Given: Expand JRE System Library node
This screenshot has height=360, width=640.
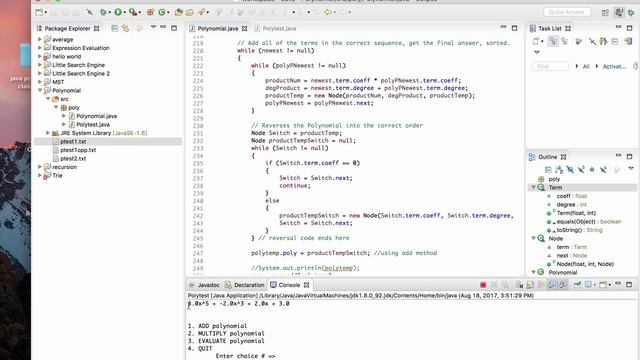Looking at the screenshot, I should pyautogui.click(x=48, y=133).
